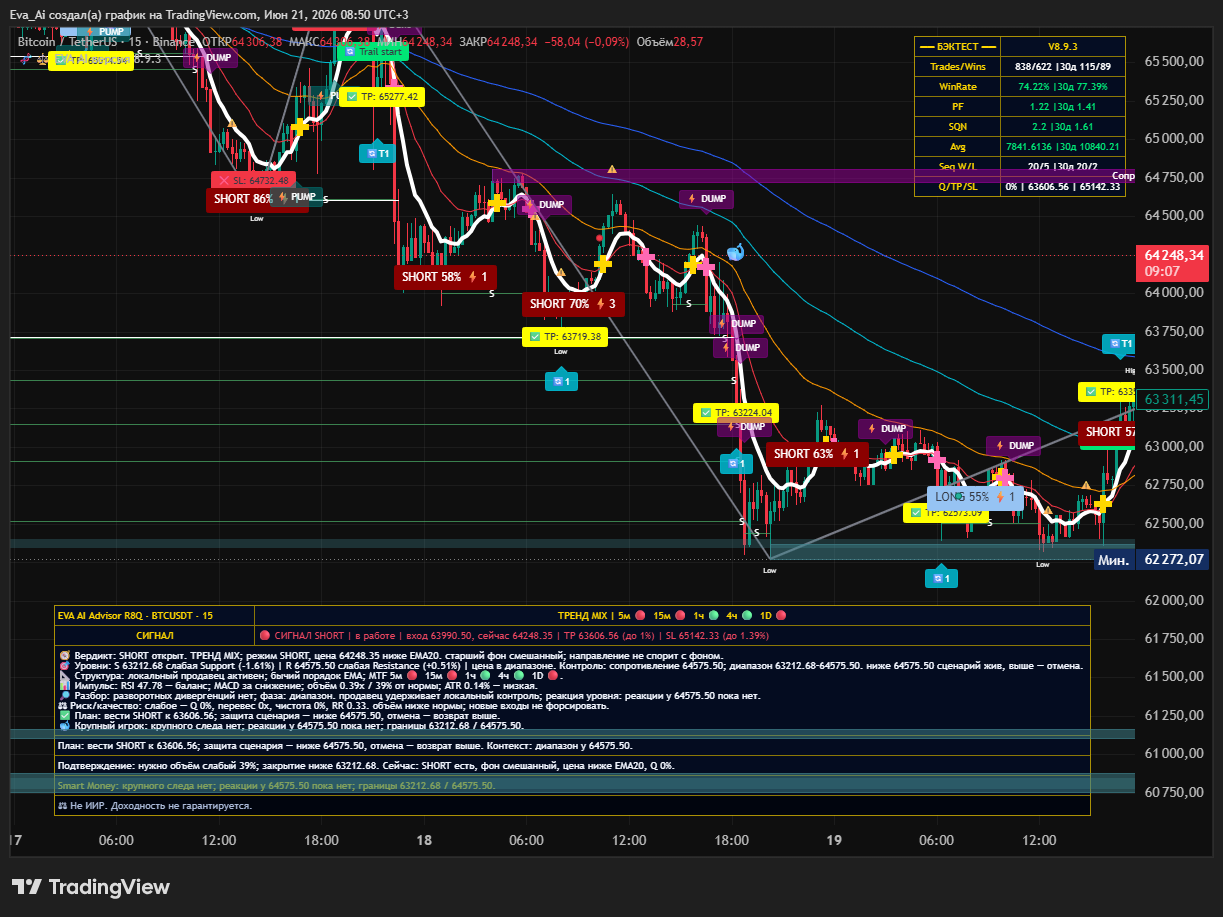
Task: Click the БЭКТЕСТ header cell
Action: pyautogui.click(x=957, y=47)
